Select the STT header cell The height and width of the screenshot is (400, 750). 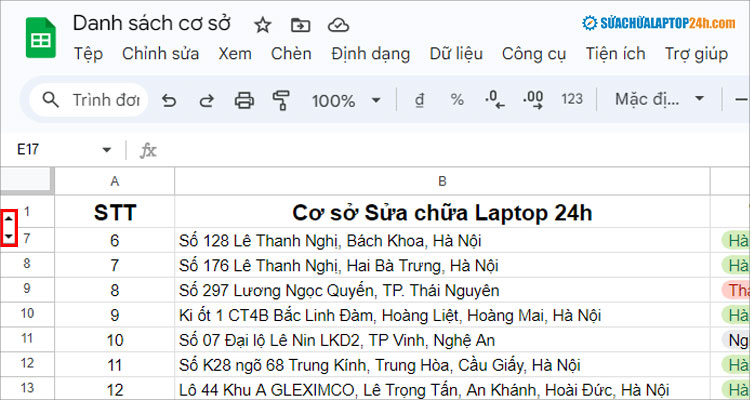click(115, 211)
